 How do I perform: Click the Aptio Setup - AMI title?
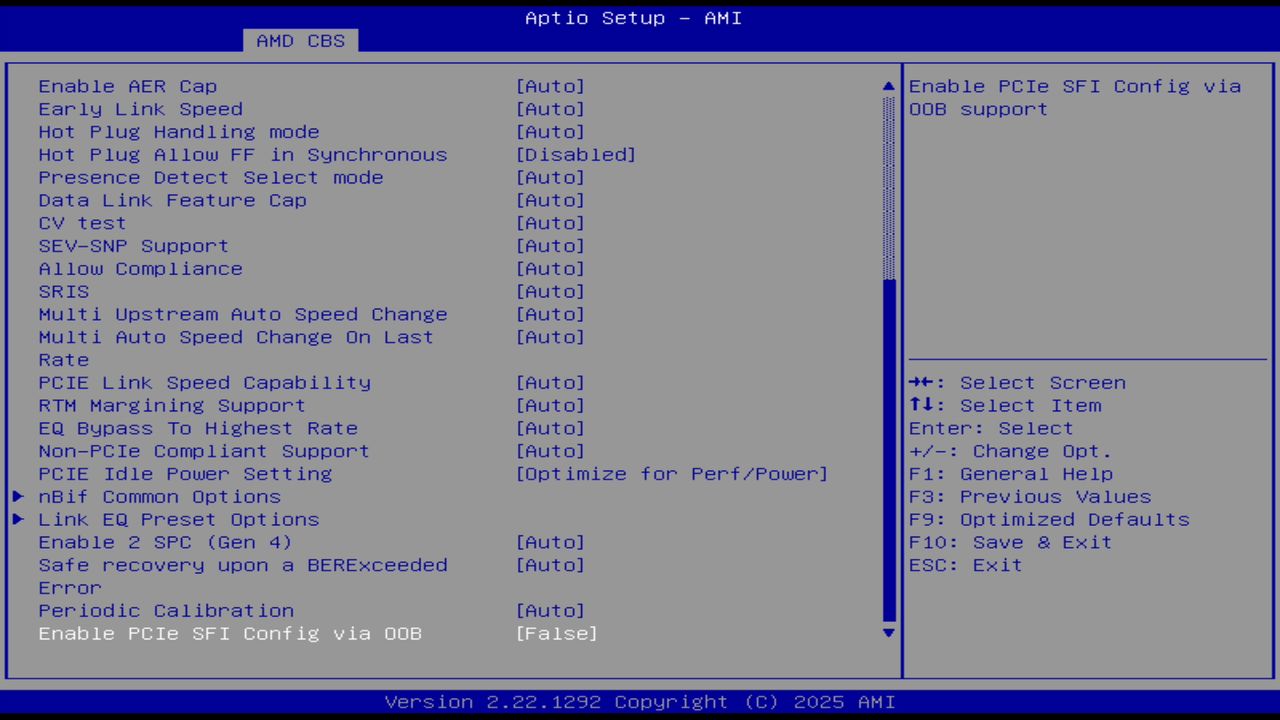(x=634, y=18)
